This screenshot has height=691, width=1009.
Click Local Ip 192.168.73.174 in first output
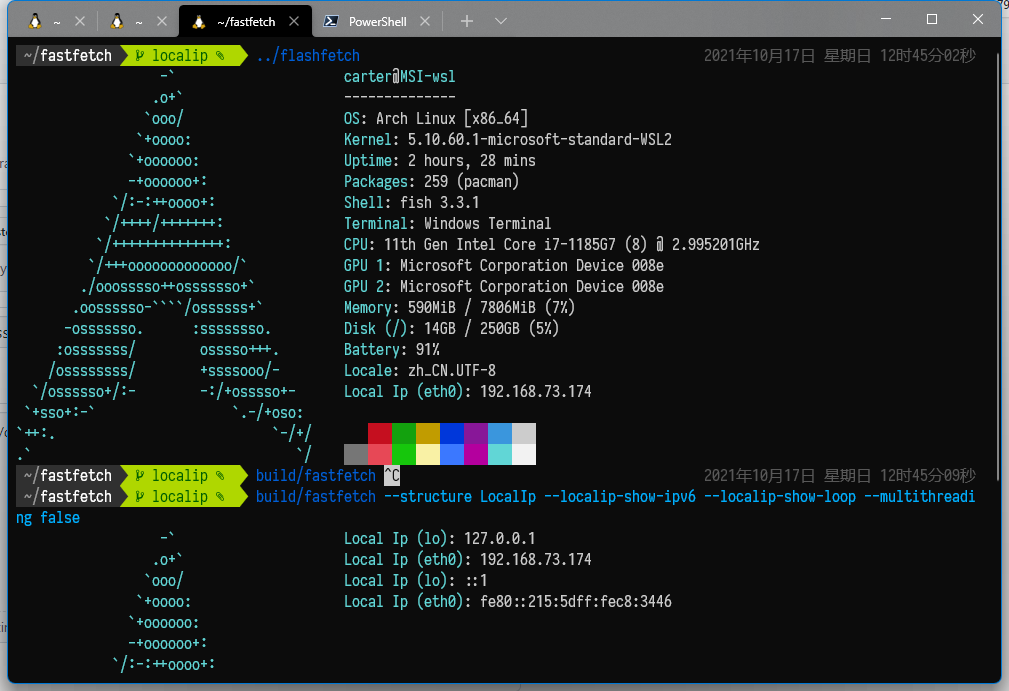tap(467, 391)
